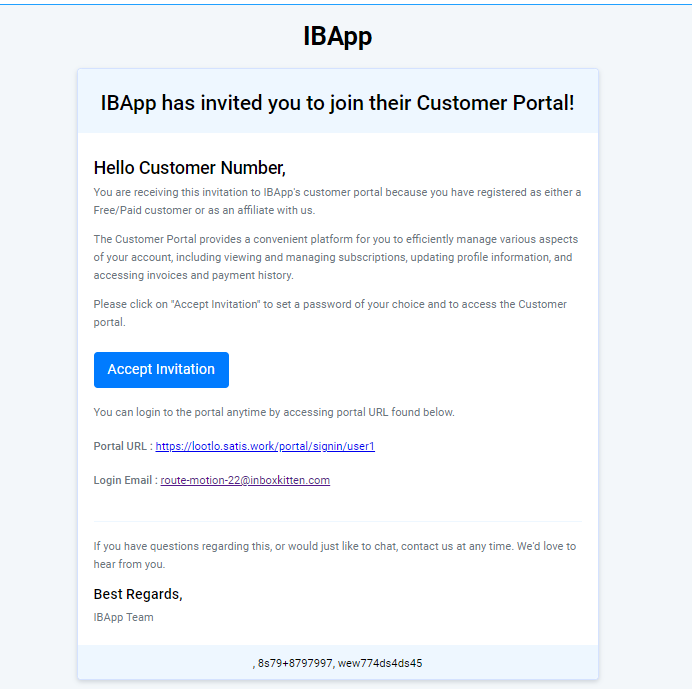The height and width of the screenshot is (689, 692).
Task: Click the 'Best Regards,' sign-off
Action: [x=138, y=595]
